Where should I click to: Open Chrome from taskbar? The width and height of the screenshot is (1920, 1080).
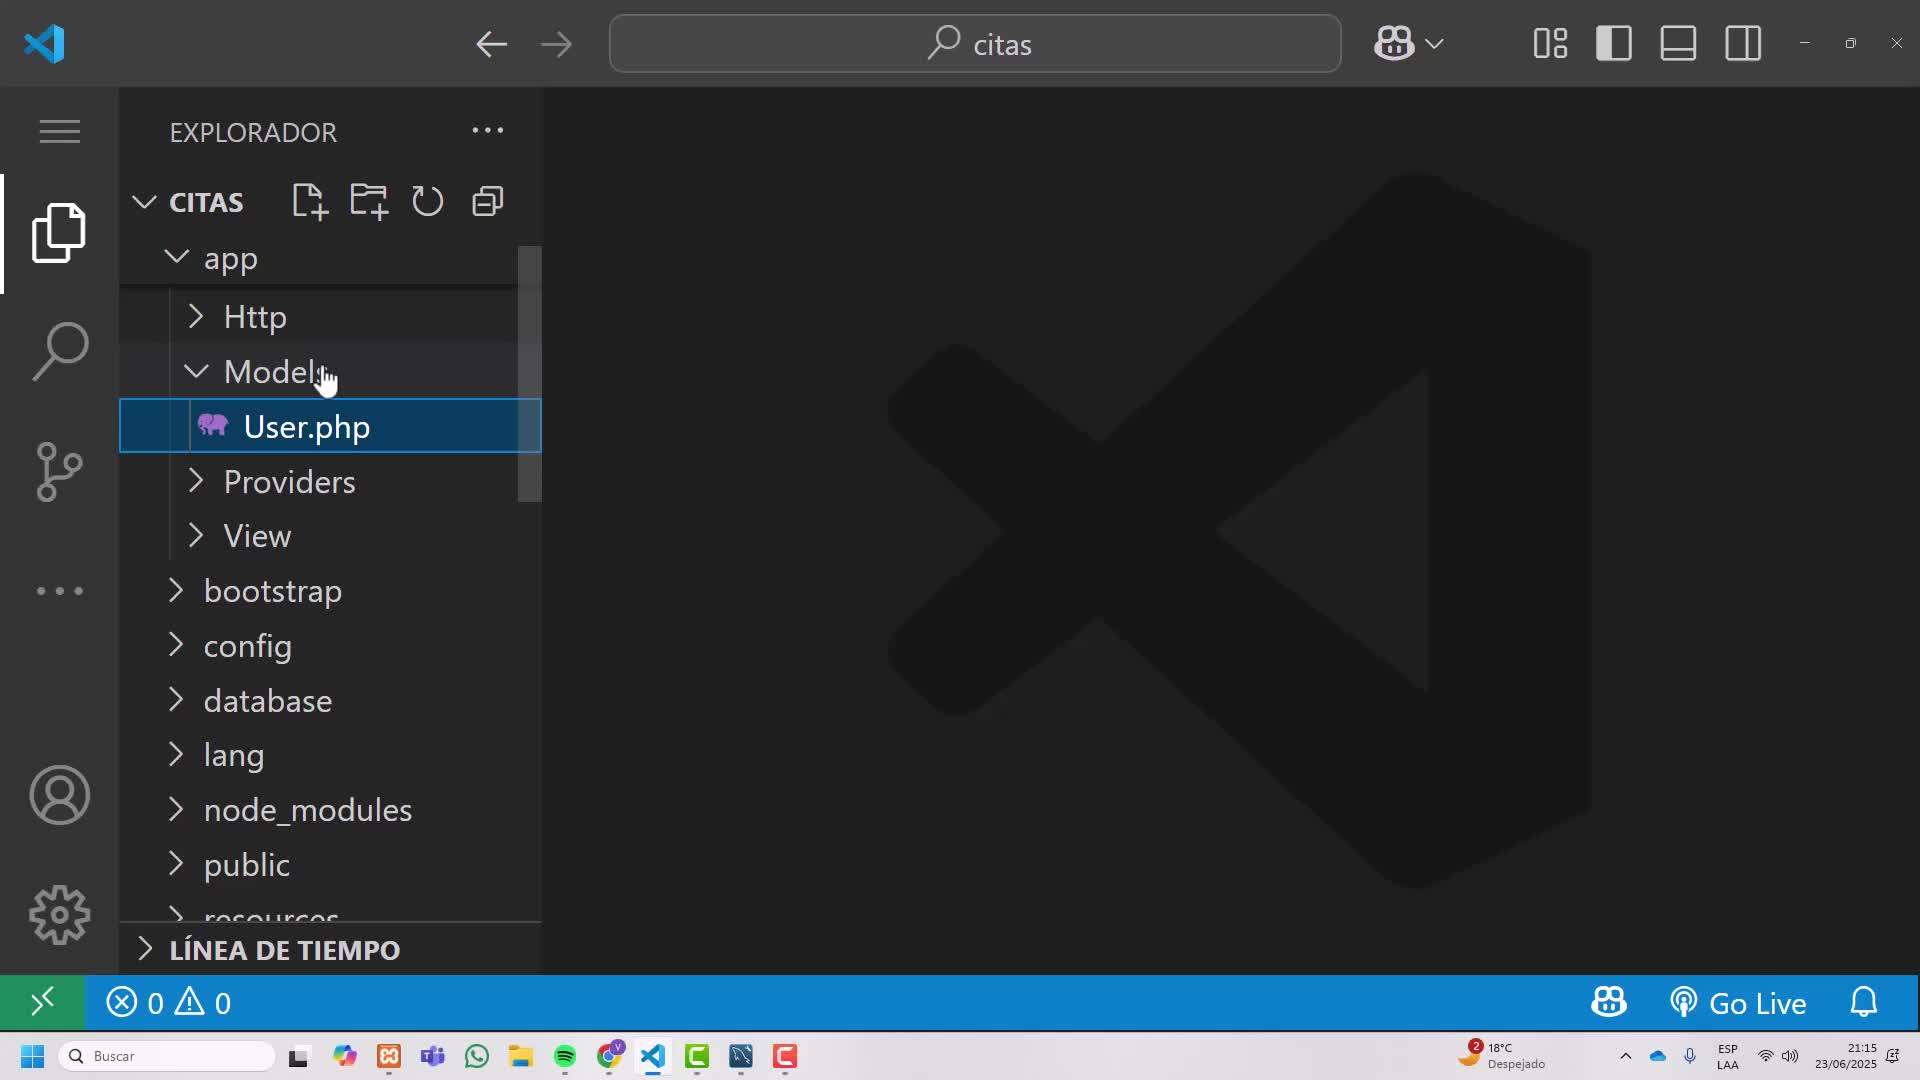[x=609, y=1056]
